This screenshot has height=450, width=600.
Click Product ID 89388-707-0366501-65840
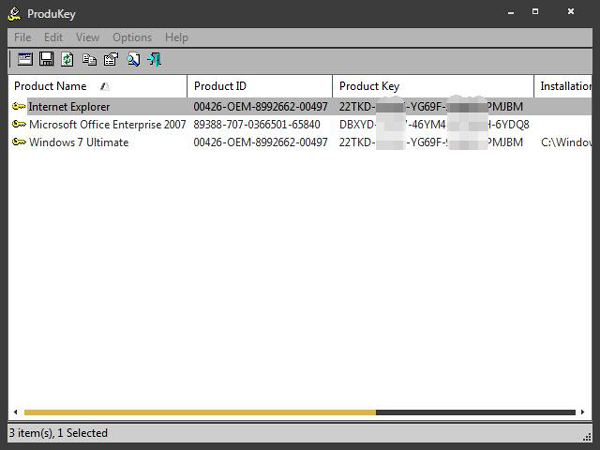(x=257, y=124)
